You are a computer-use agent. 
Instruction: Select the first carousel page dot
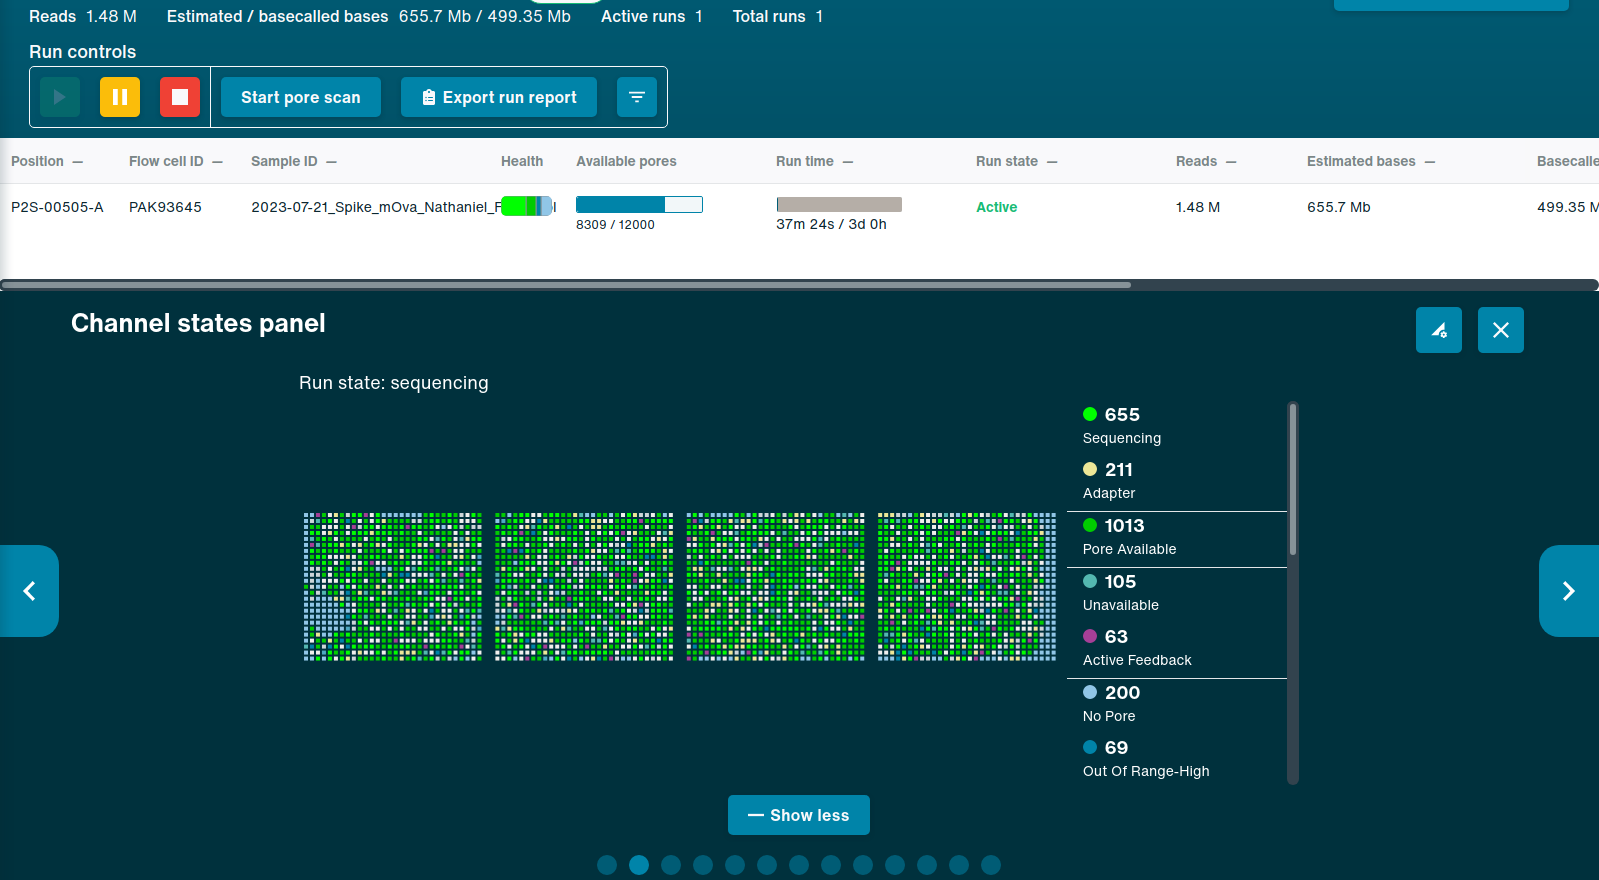(x=607, y=865)
